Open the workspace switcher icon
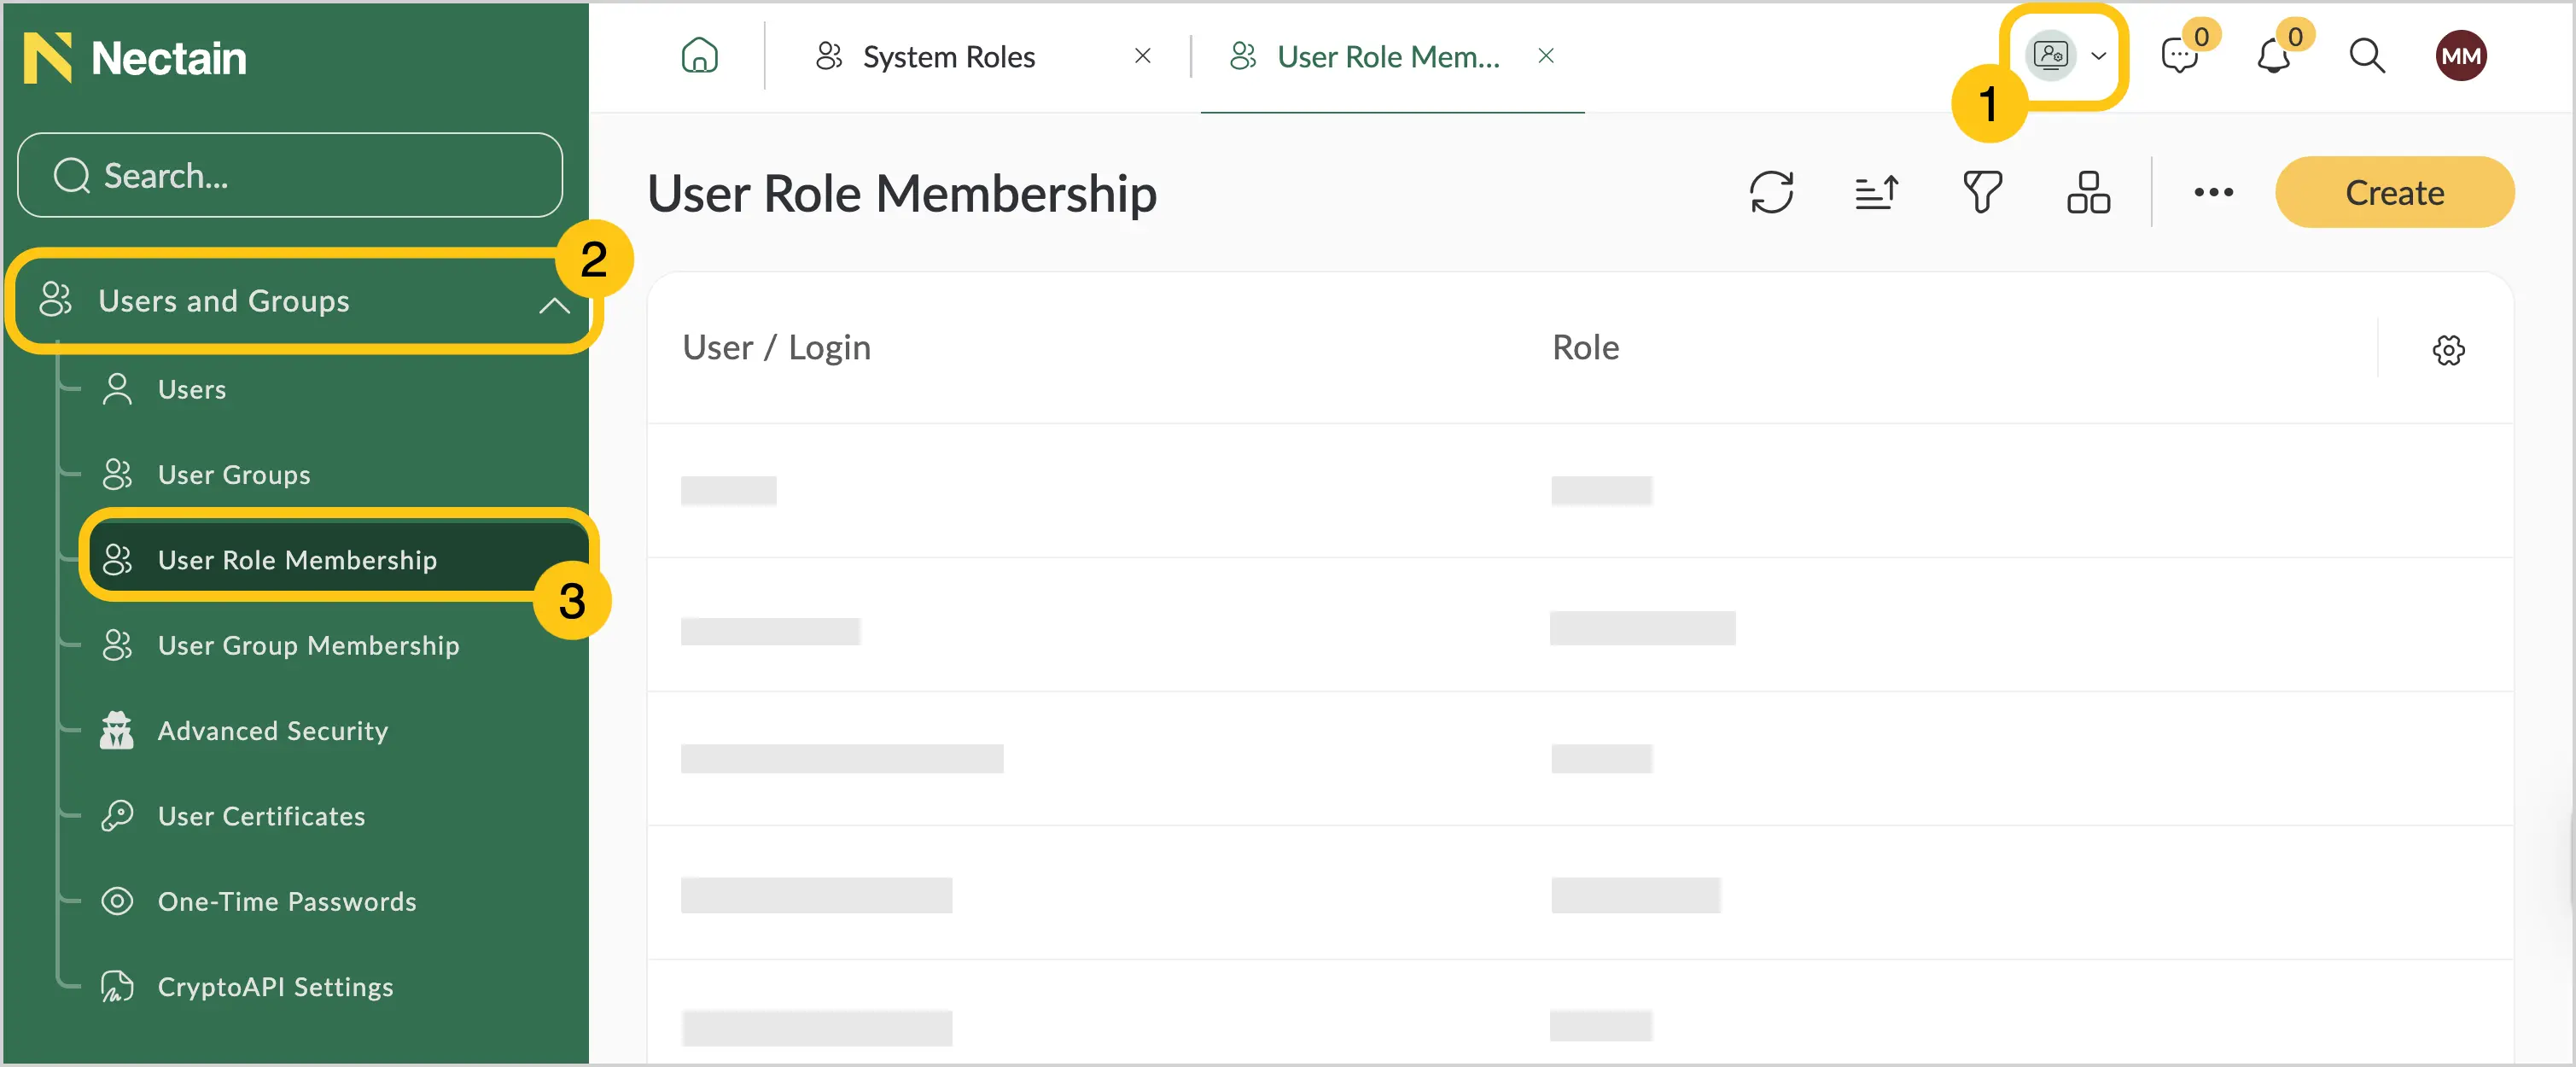The width and height of the screenshot is (2576, 1067). point(2050,55)
